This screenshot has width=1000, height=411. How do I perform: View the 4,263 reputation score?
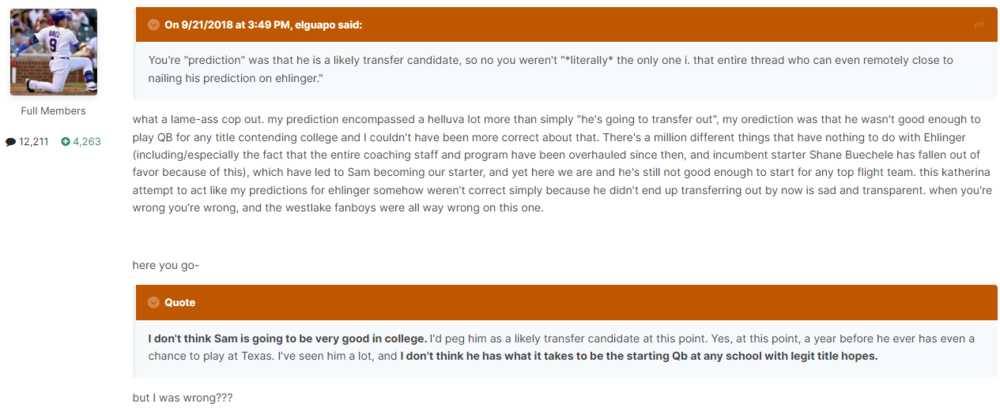[x=86, y=142]
